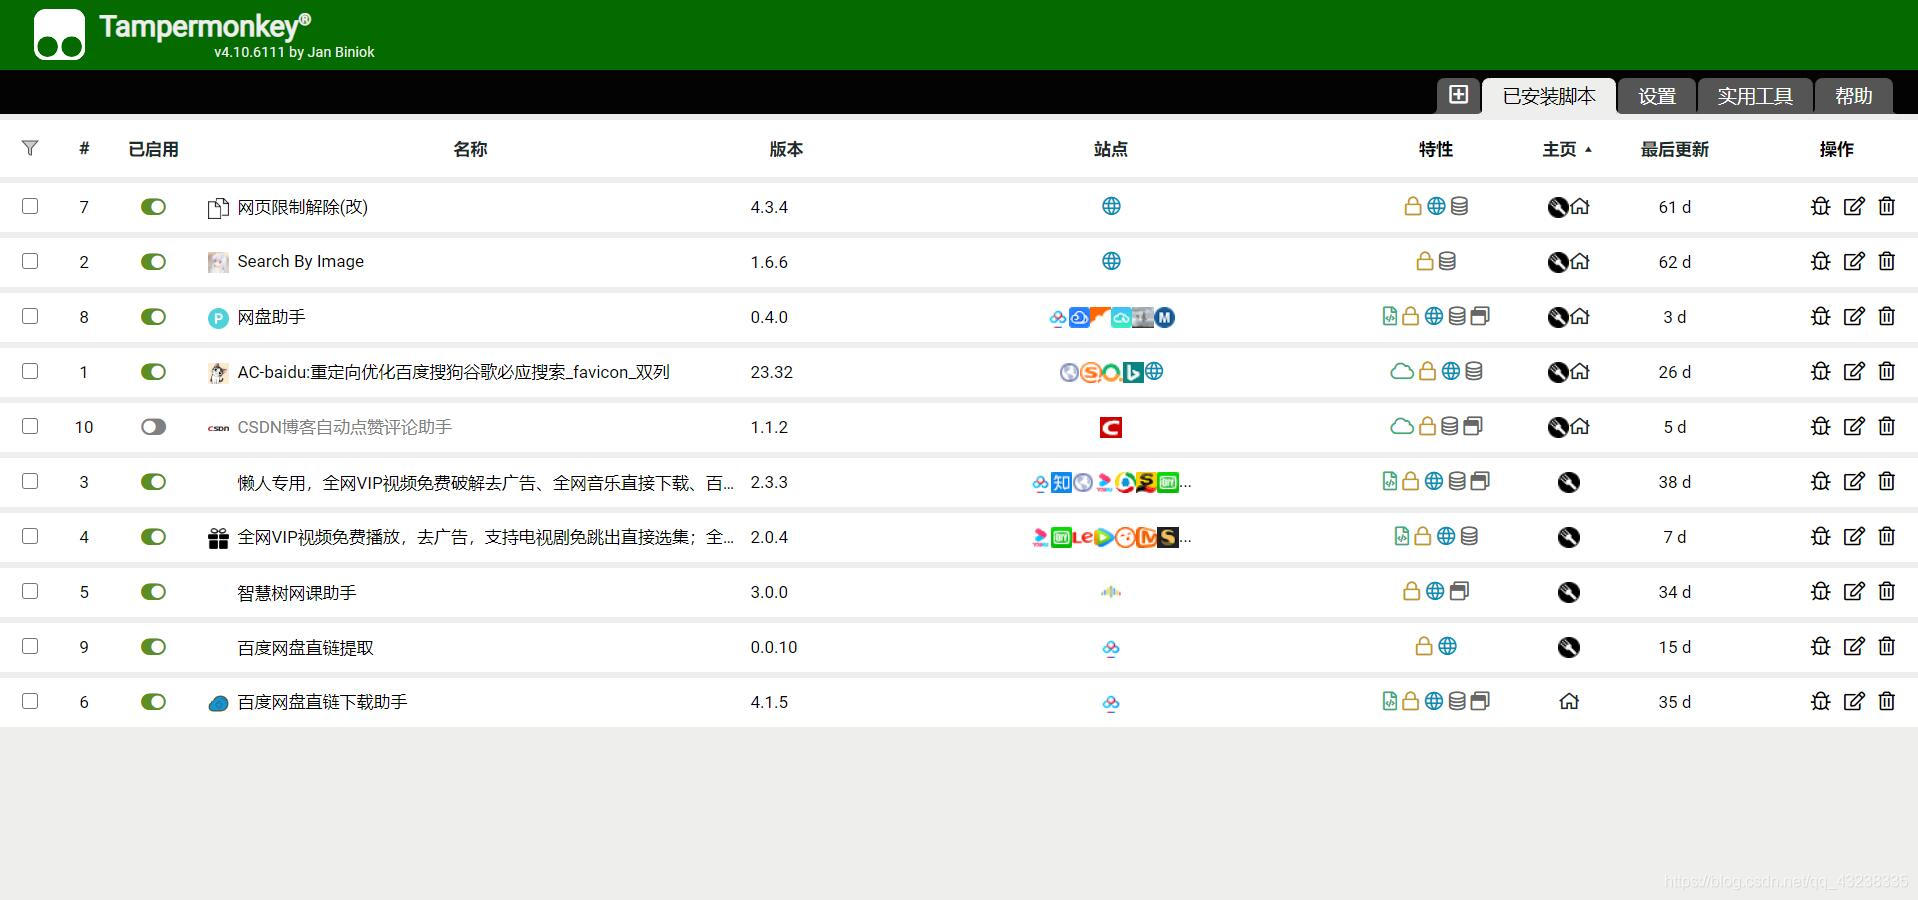Image resolution: width=1918 pixels, height=900 pixels.
Task: Open homepage icon for Search By Image
Action: pyautogui.click(x=1580, y=262)
